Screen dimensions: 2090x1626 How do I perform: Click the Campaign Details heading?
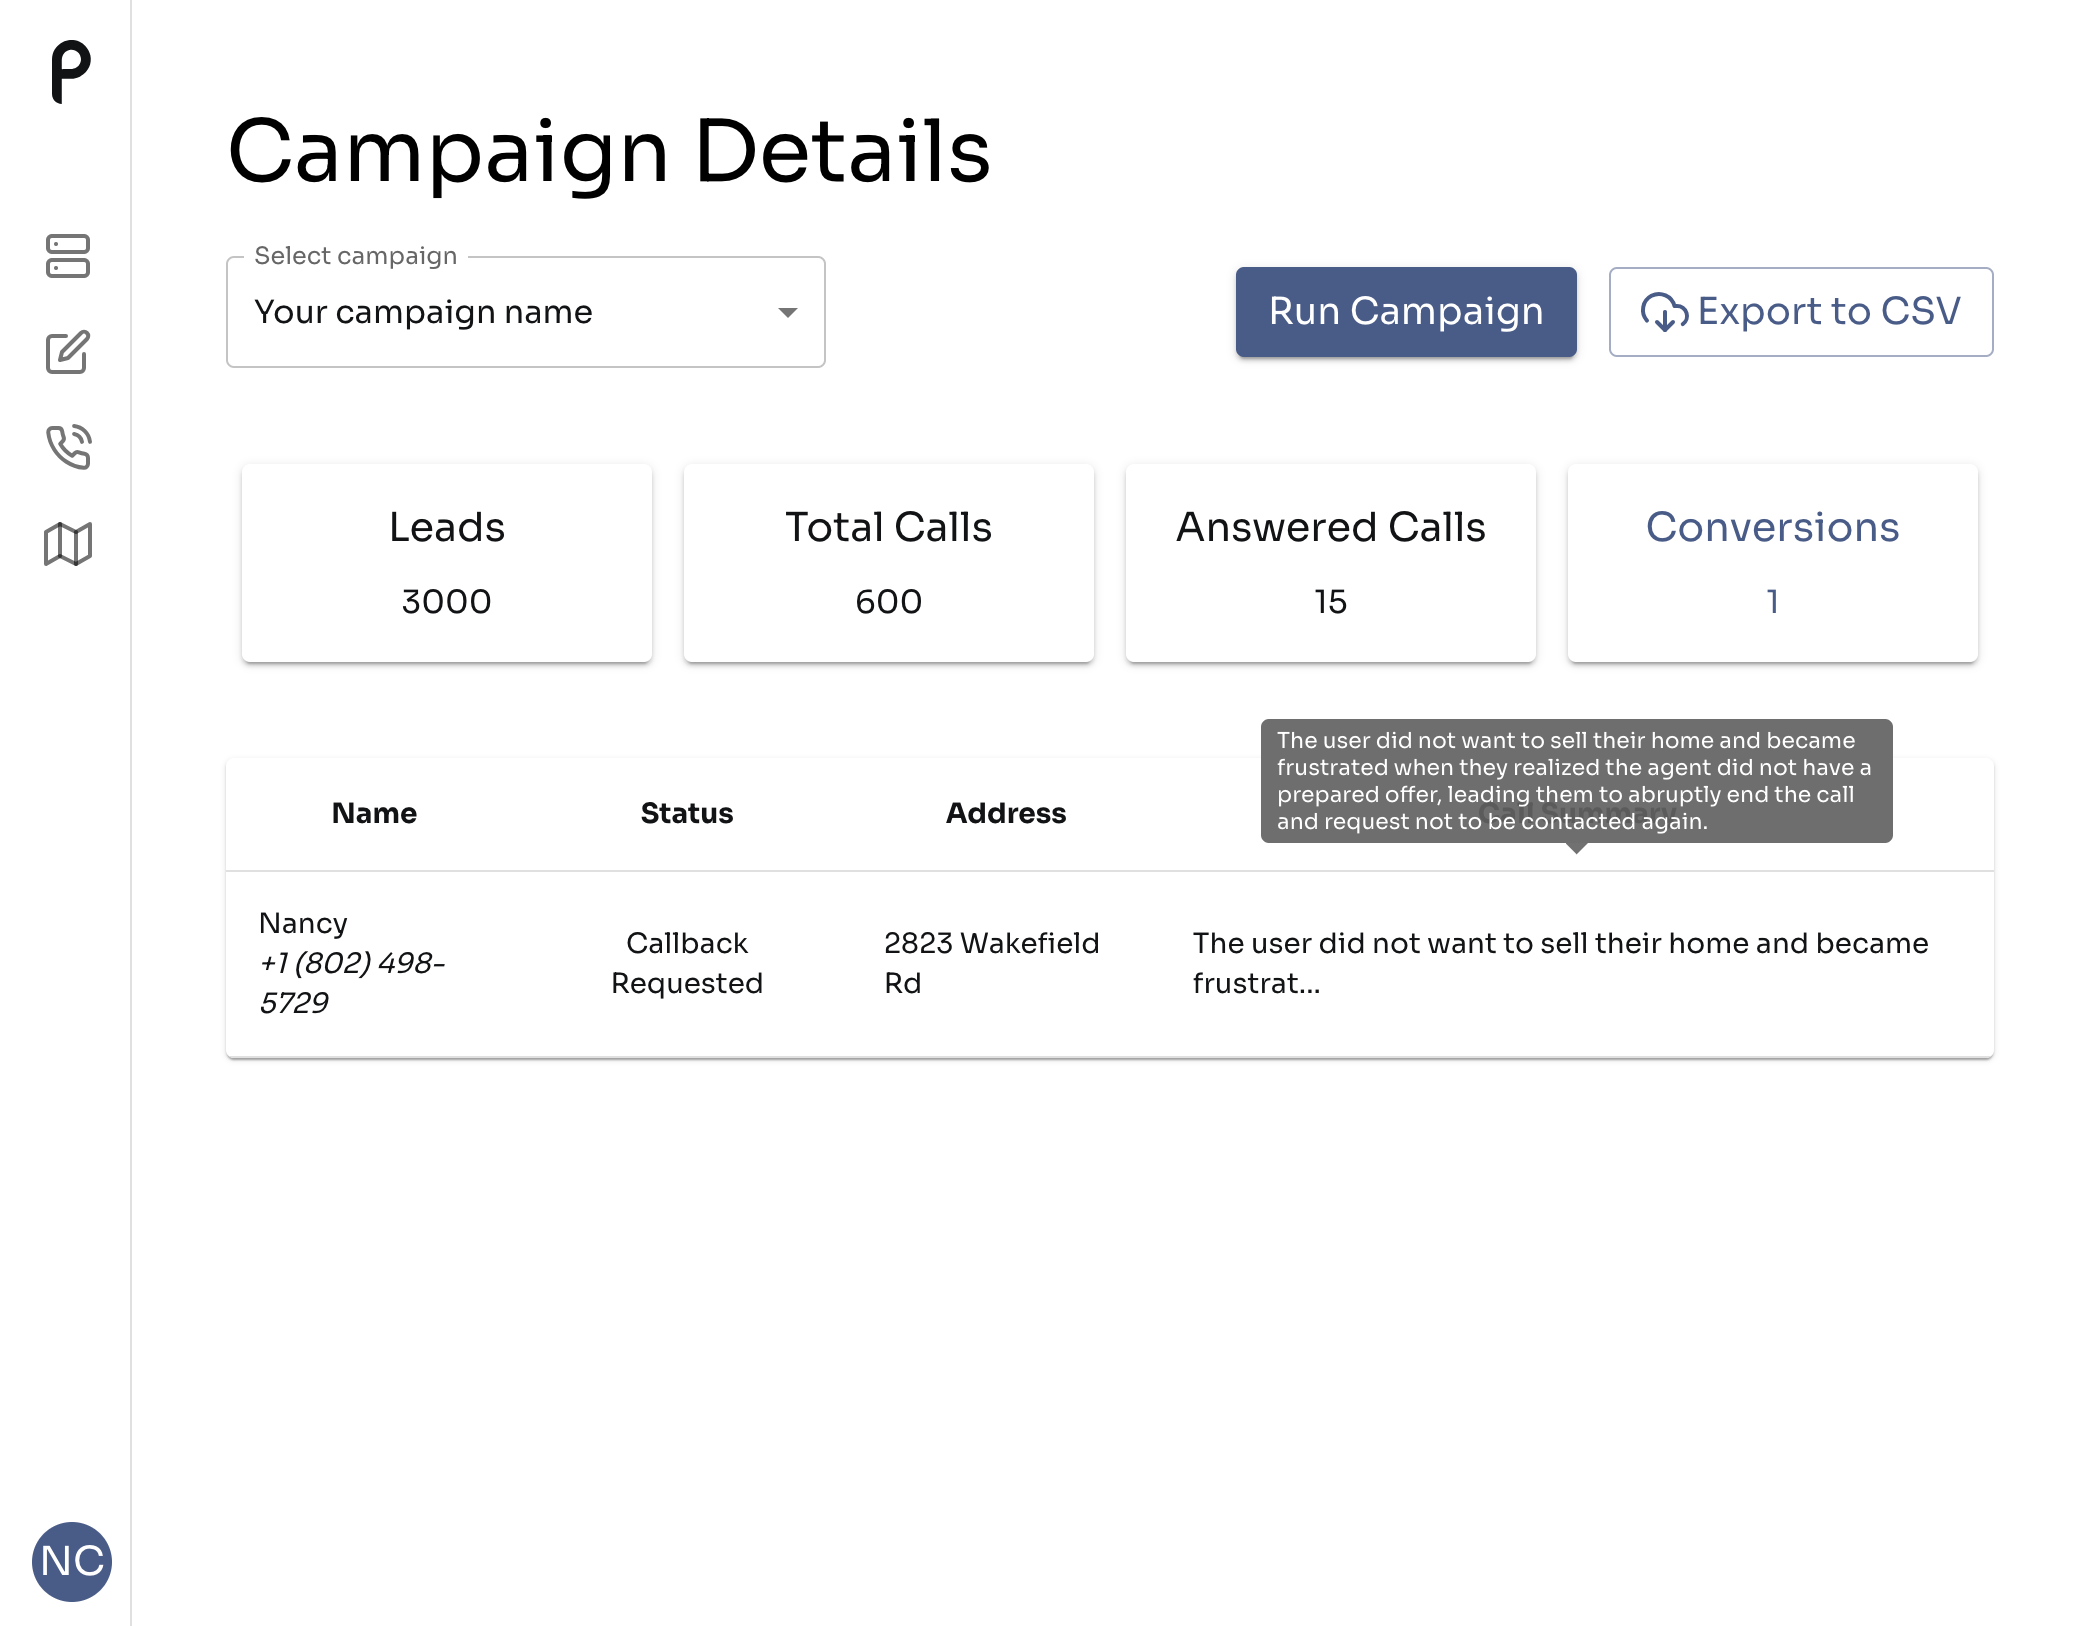[609, 152]
